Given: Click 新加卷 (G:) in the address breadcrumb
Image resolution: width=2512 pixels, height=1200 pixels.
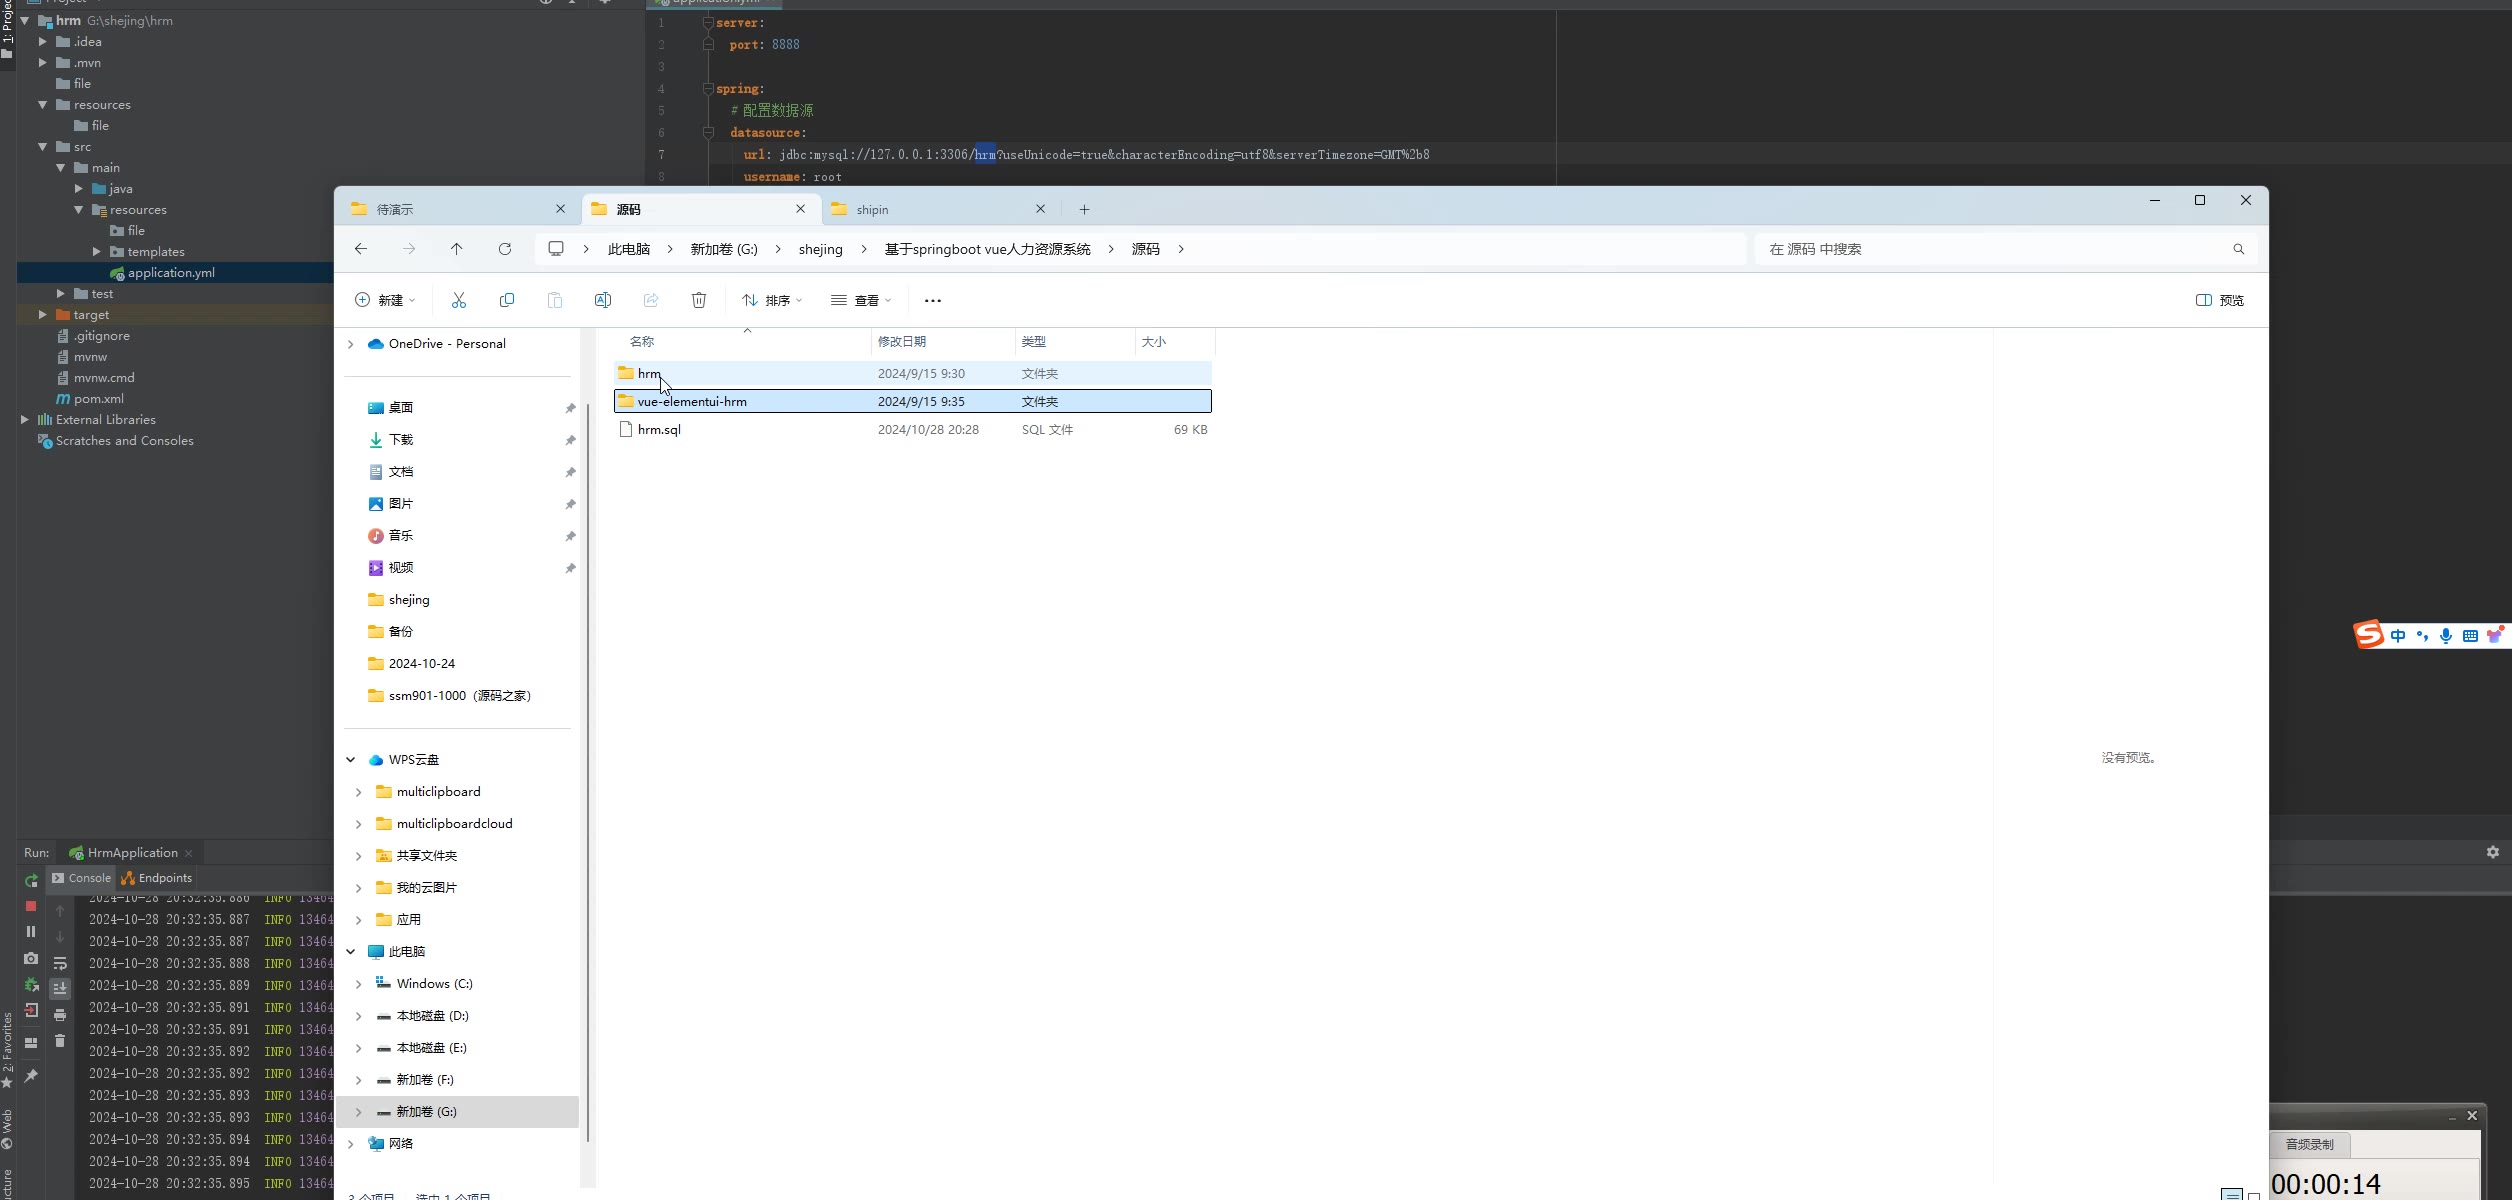Looking at the screenshot, I should (724, 249).
